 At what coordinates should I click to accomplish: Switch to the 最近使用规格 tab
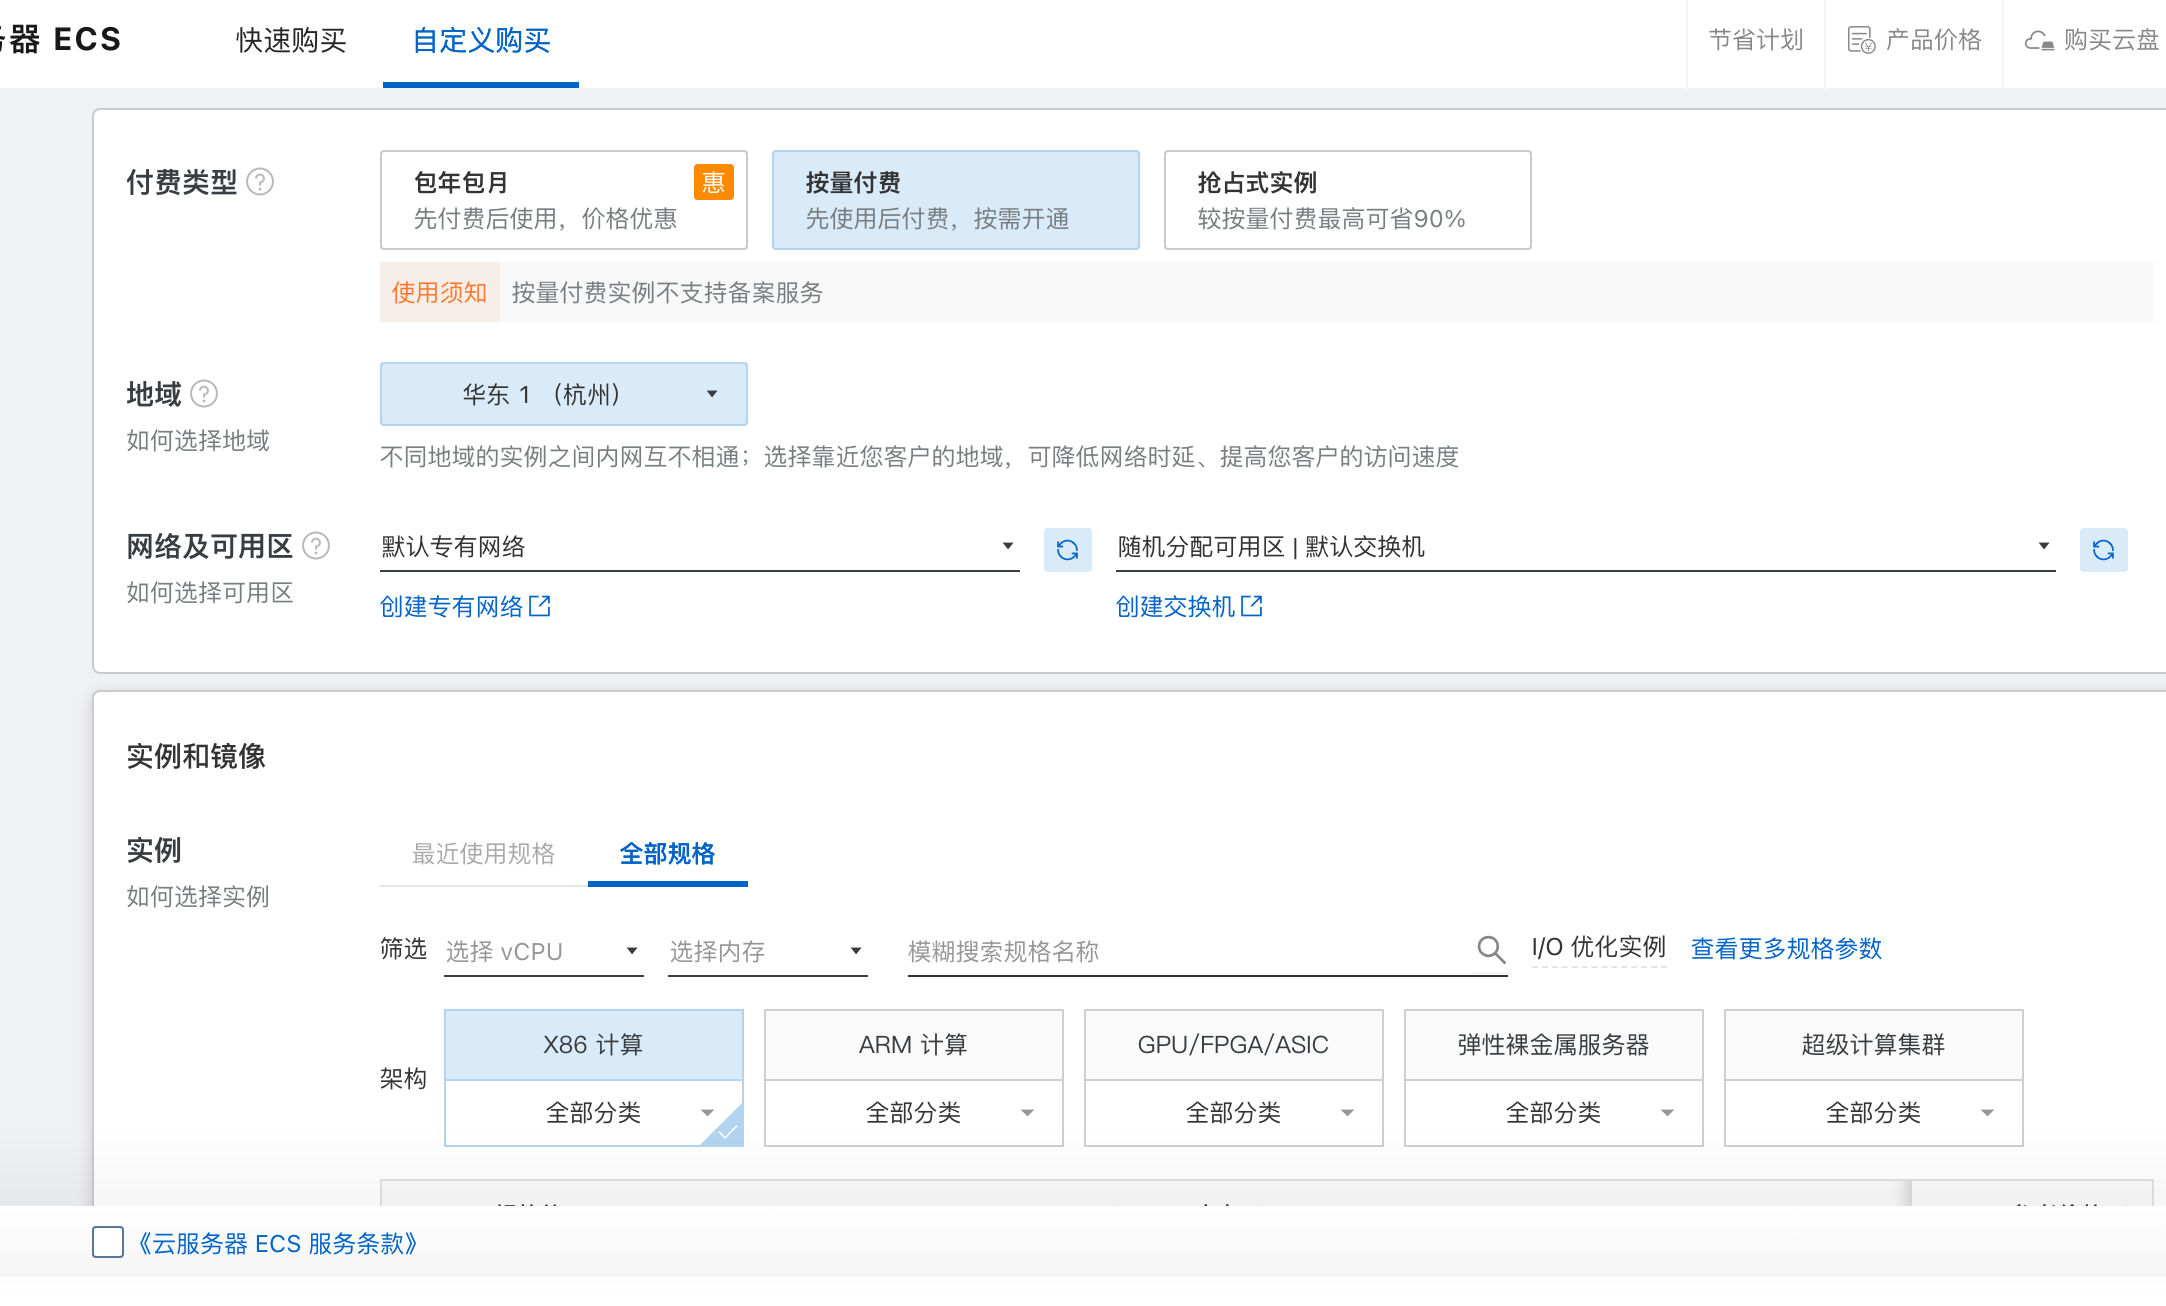tap(483, 854)
